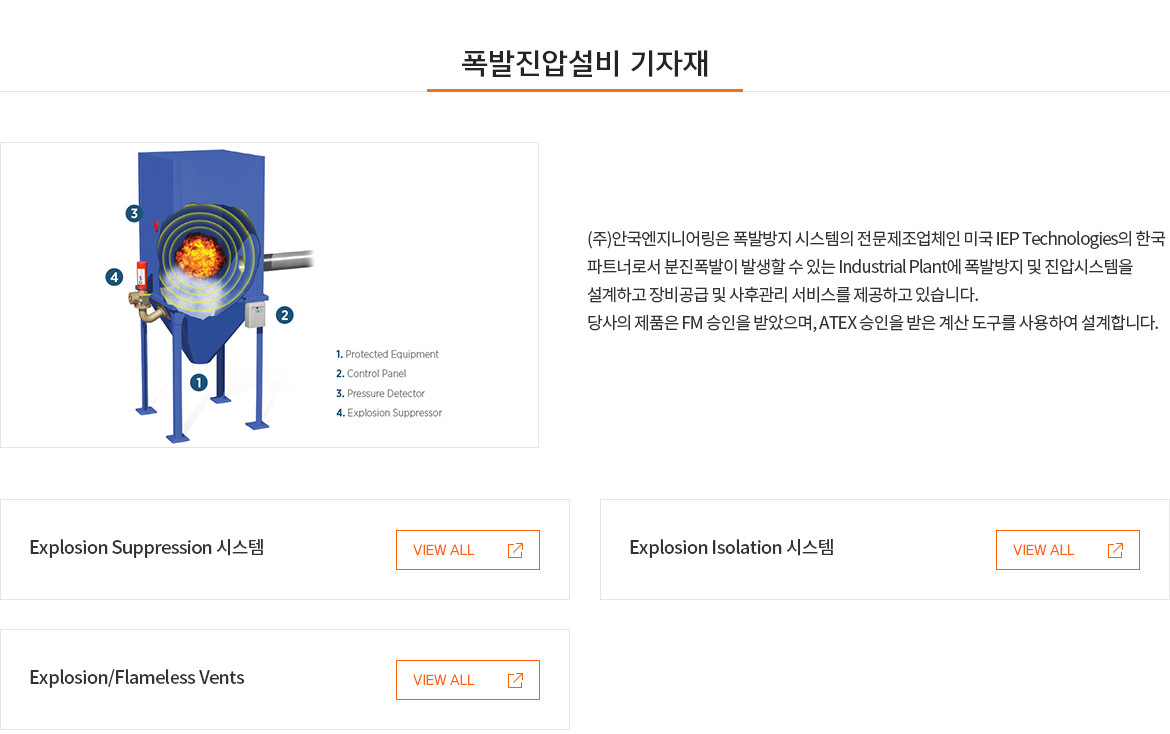Click the Explosion Suppression 시스템 title
This screenshot has width=1170, height=734.
click(x=147, y=548)
